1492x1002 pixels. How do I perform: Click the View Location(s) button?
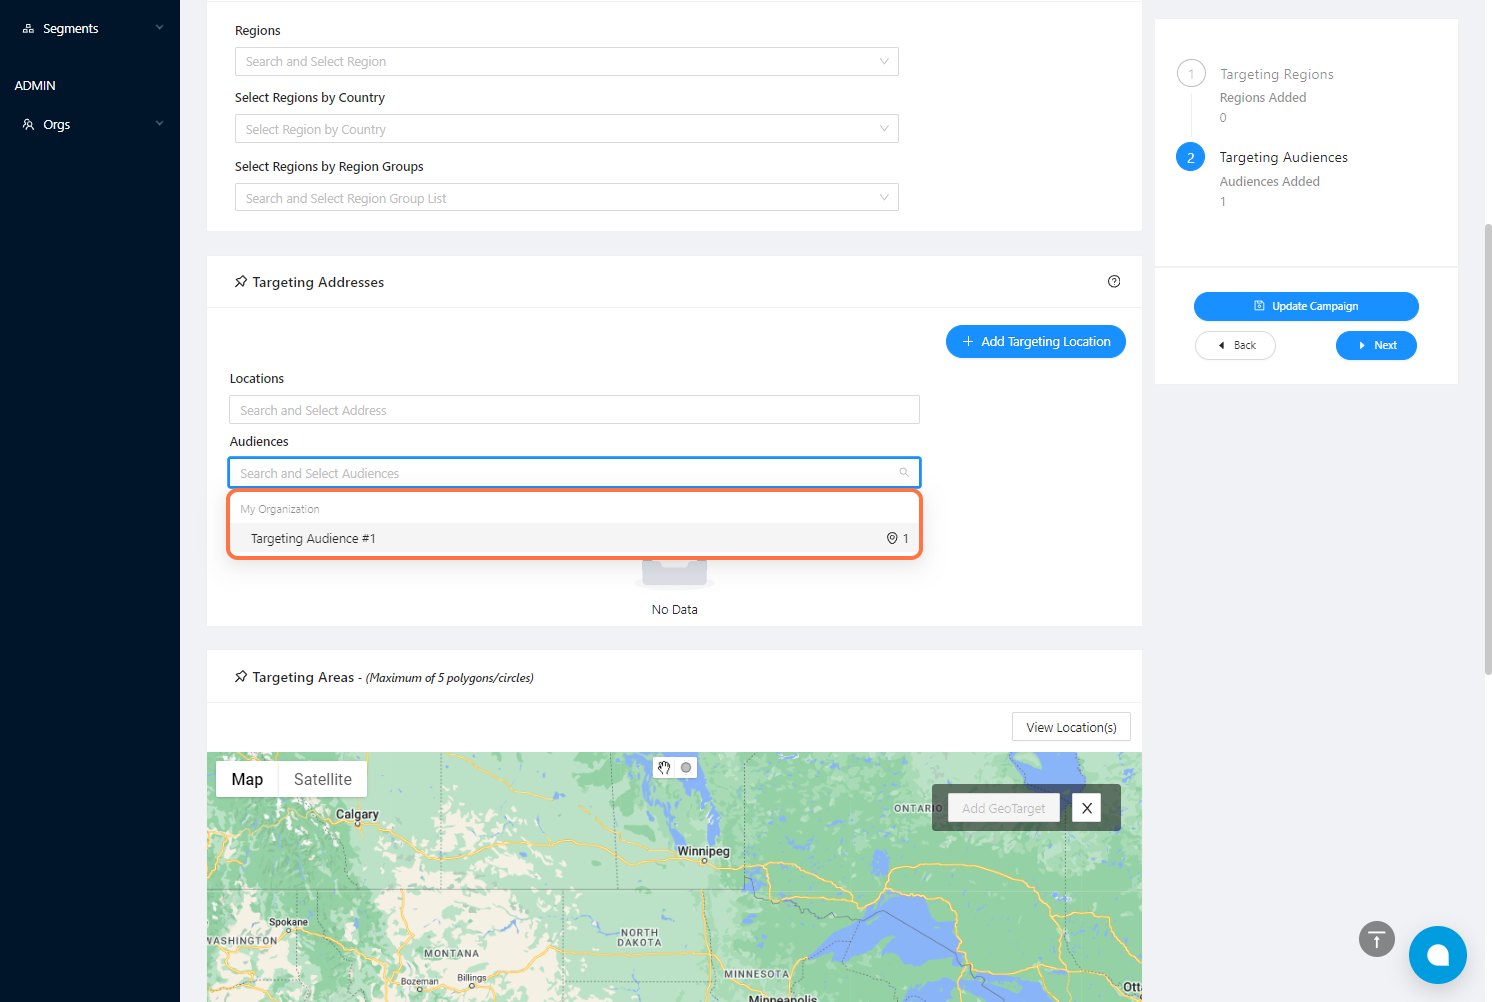point(1071,727)
